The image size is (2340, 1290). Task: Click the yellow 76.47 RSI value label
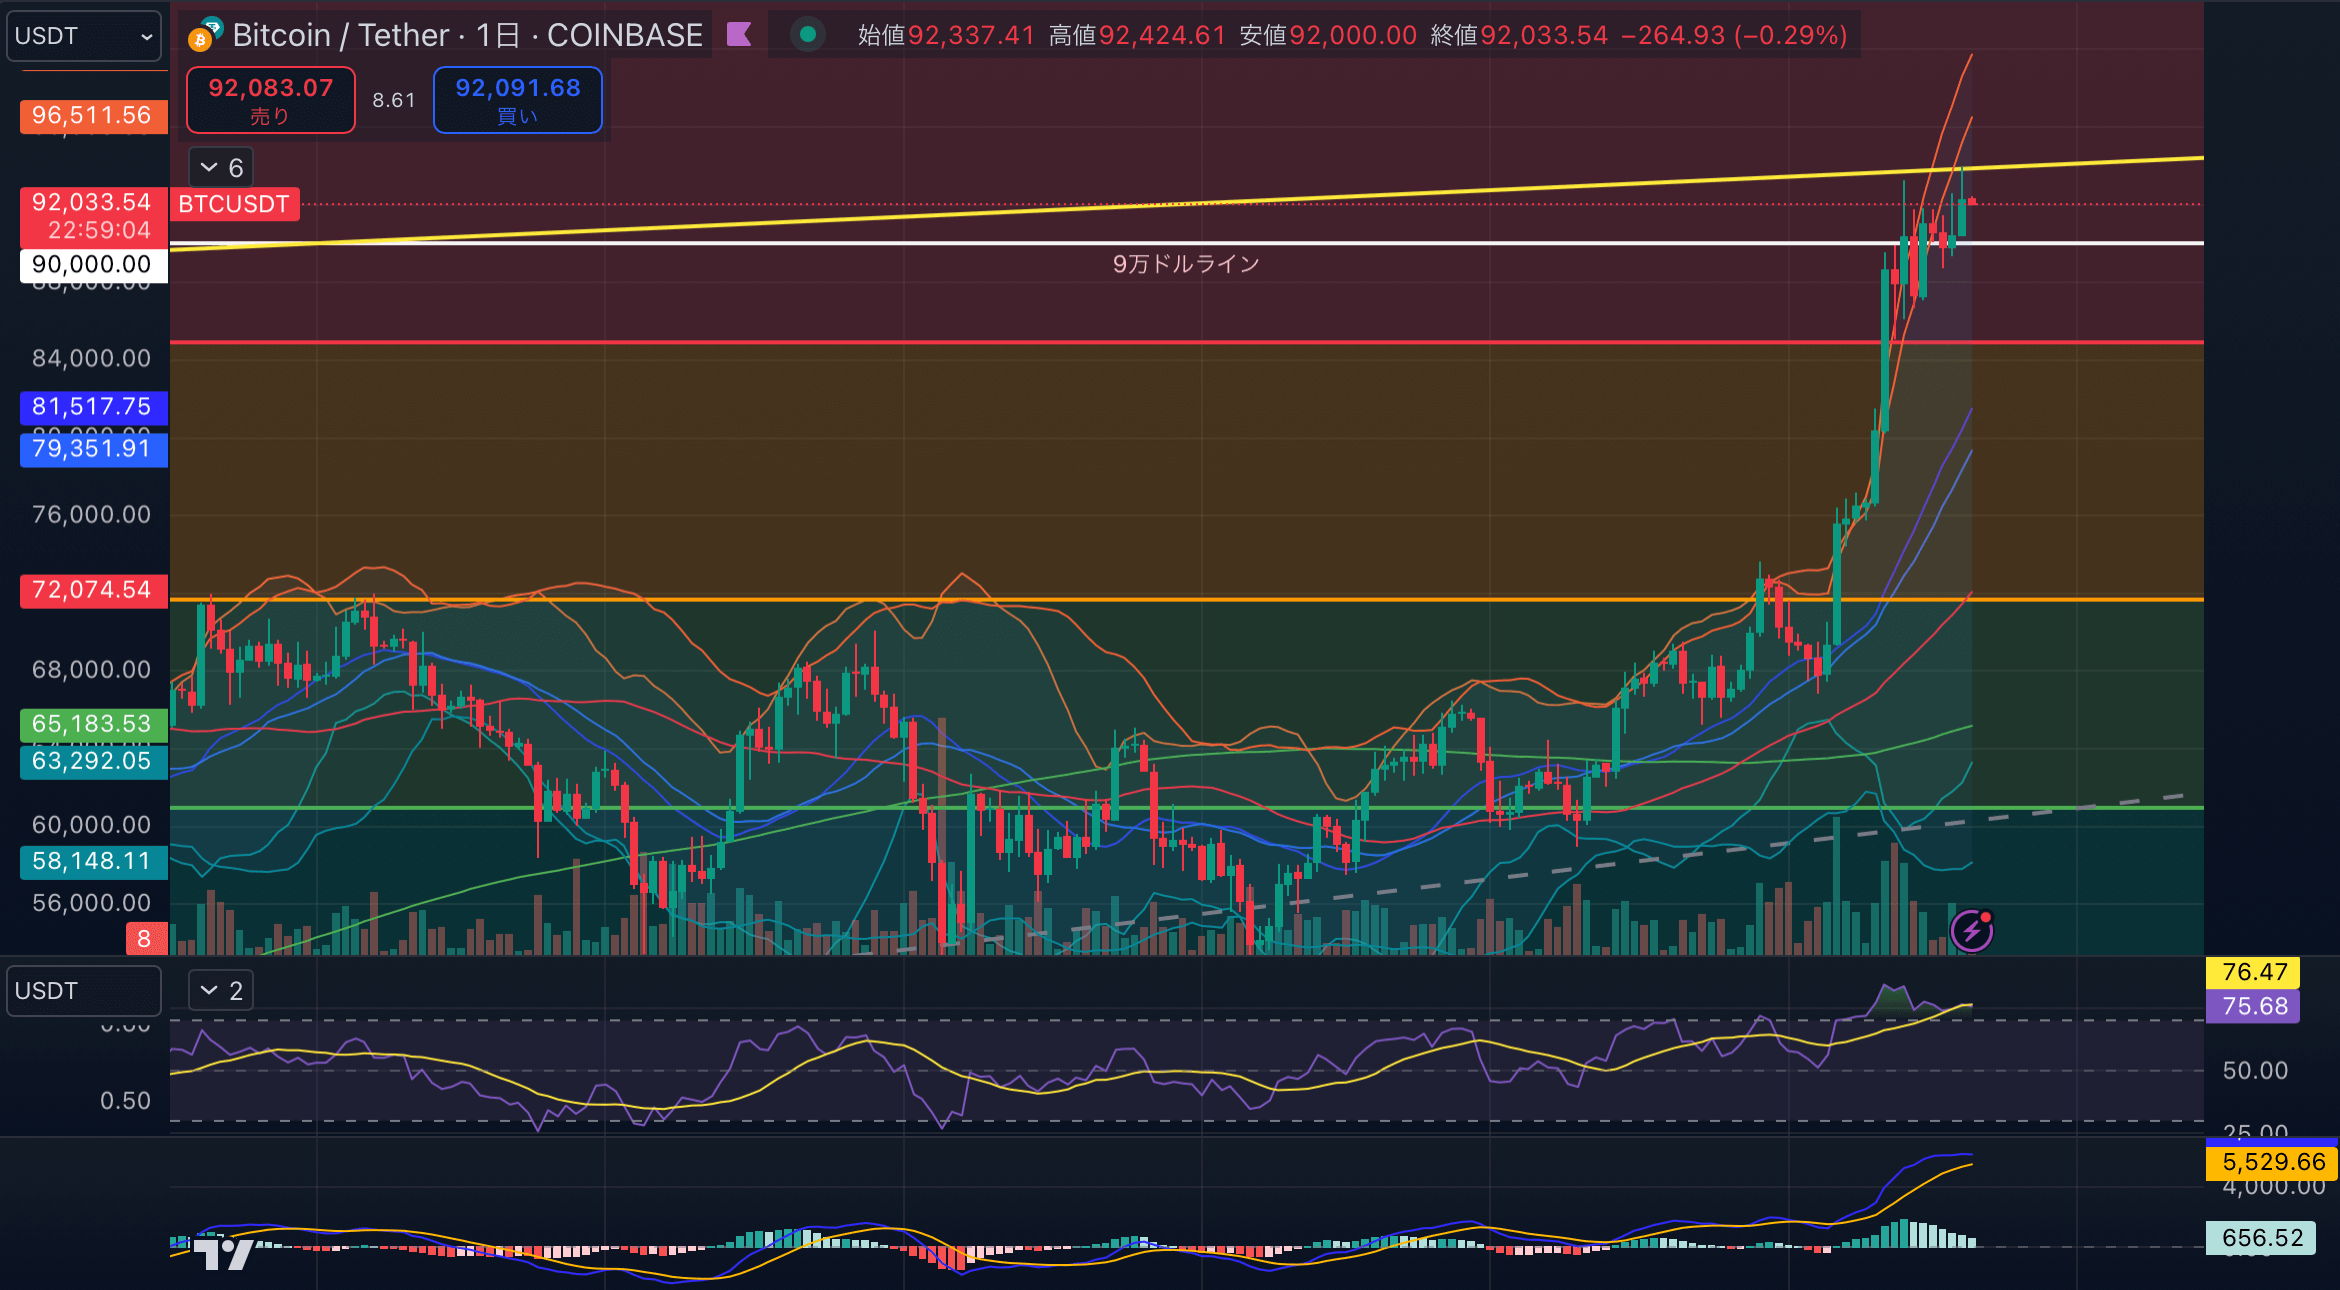point(2254,972)
